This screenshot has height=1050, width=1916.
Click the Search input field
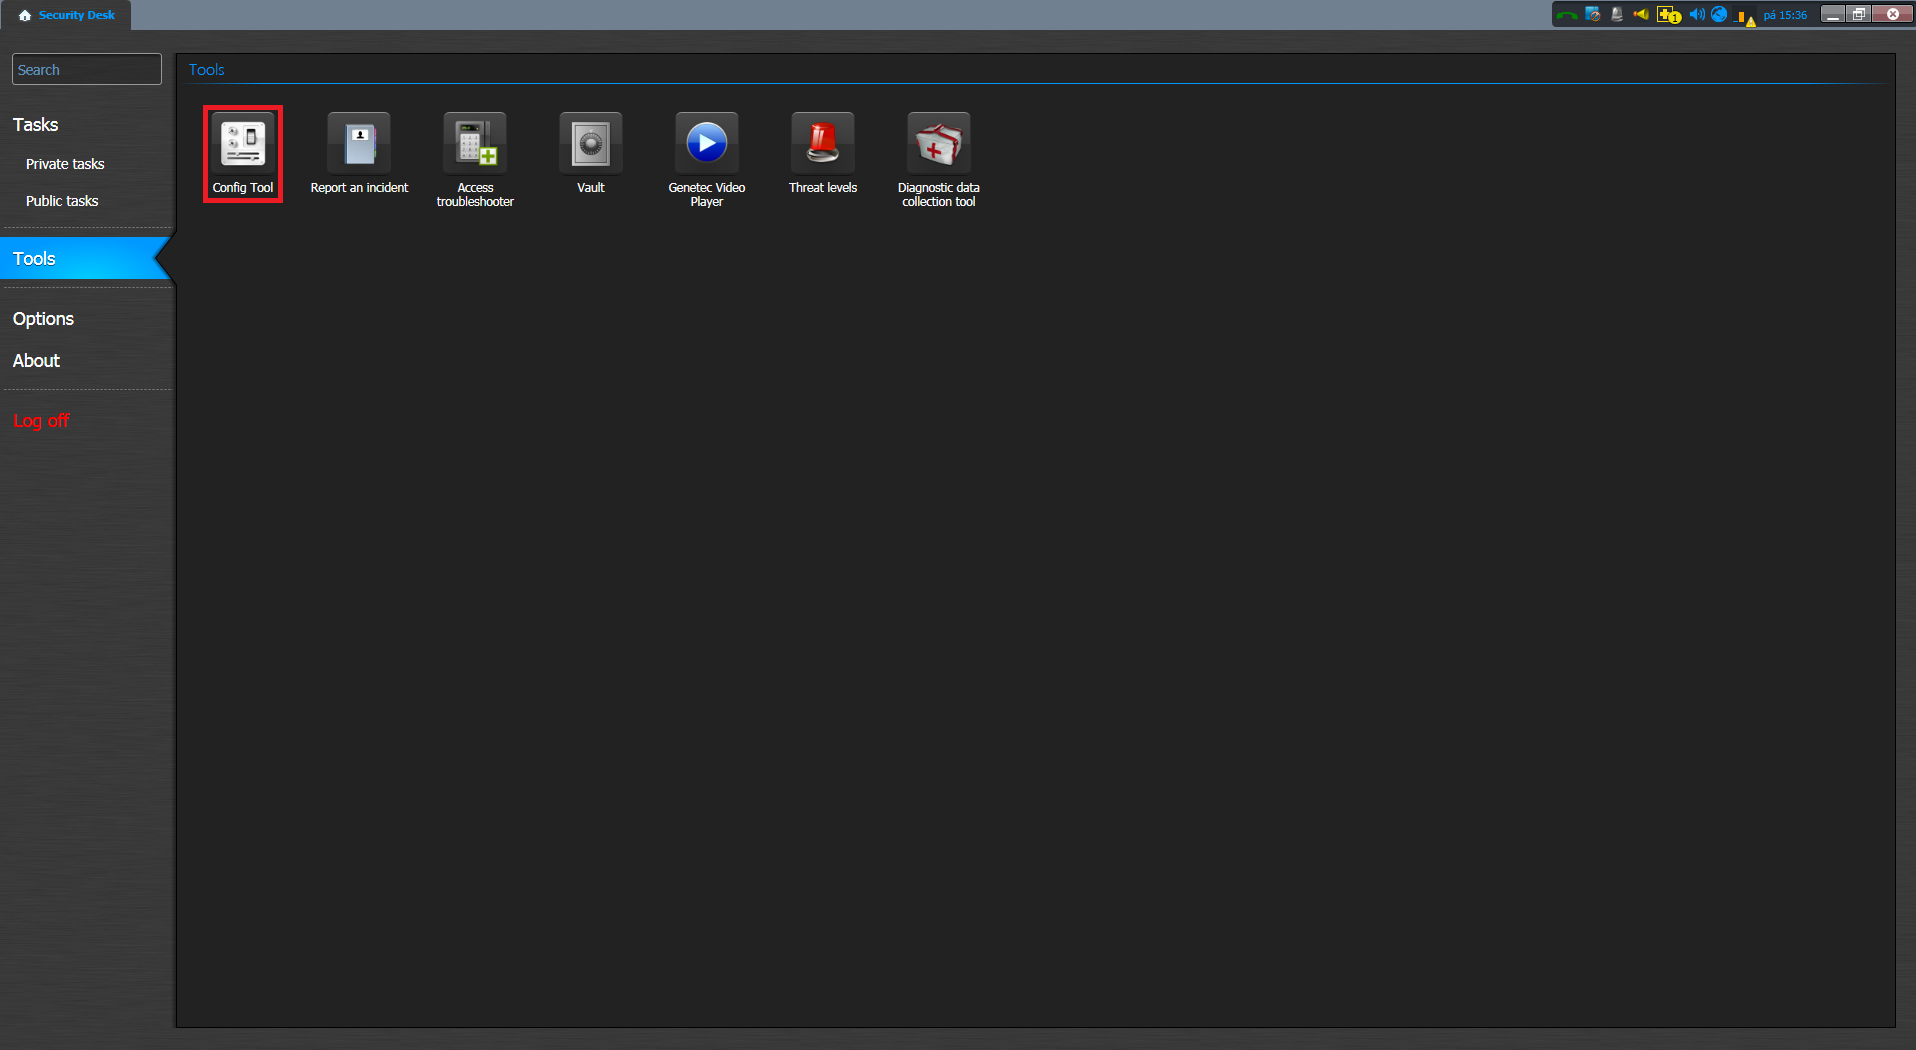tap(86, 70)
